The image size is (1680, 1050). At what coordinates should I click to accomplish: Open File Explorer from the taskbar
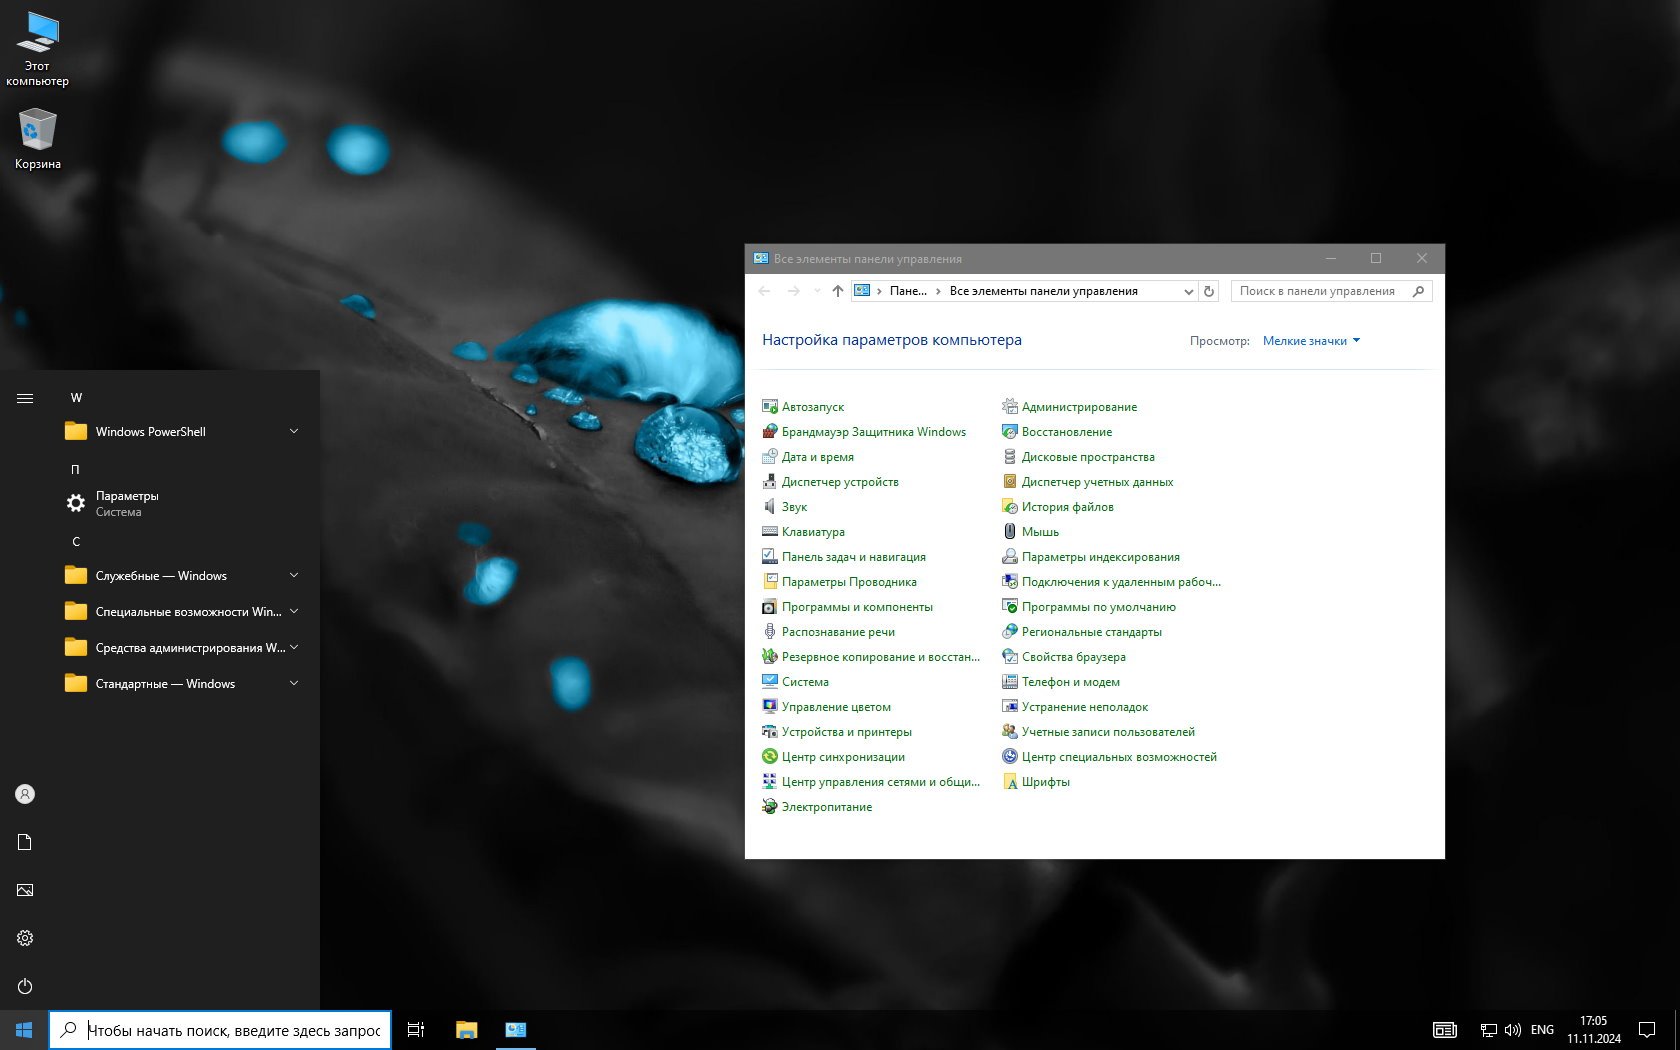[466, 1029]
